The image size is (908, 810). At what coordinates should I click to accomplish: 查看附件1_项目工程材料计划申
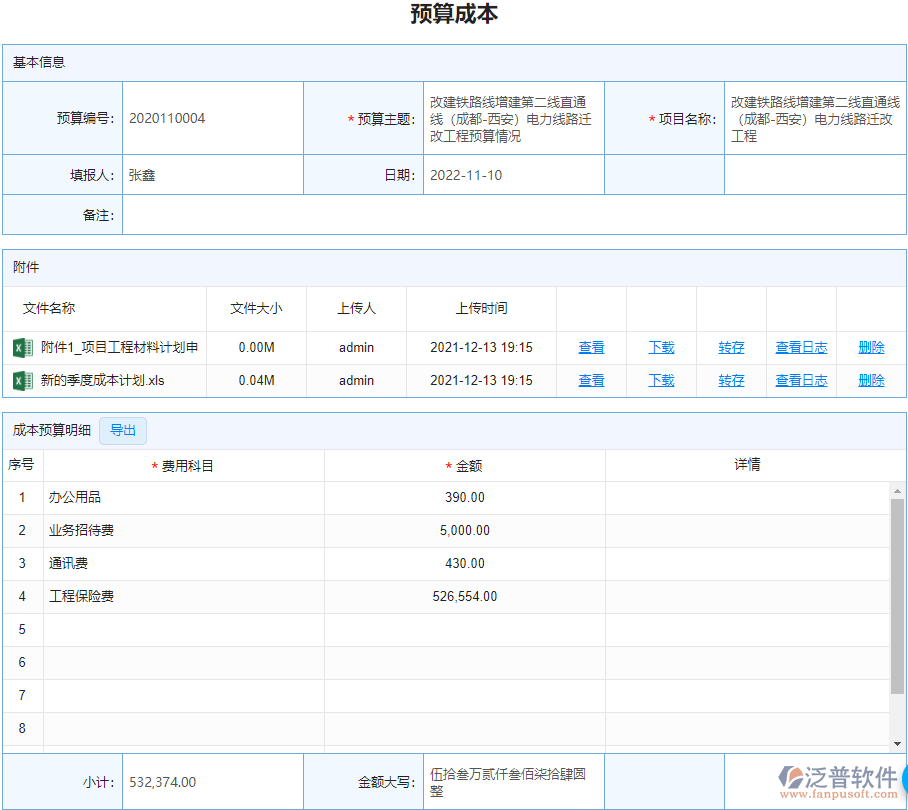591,348
